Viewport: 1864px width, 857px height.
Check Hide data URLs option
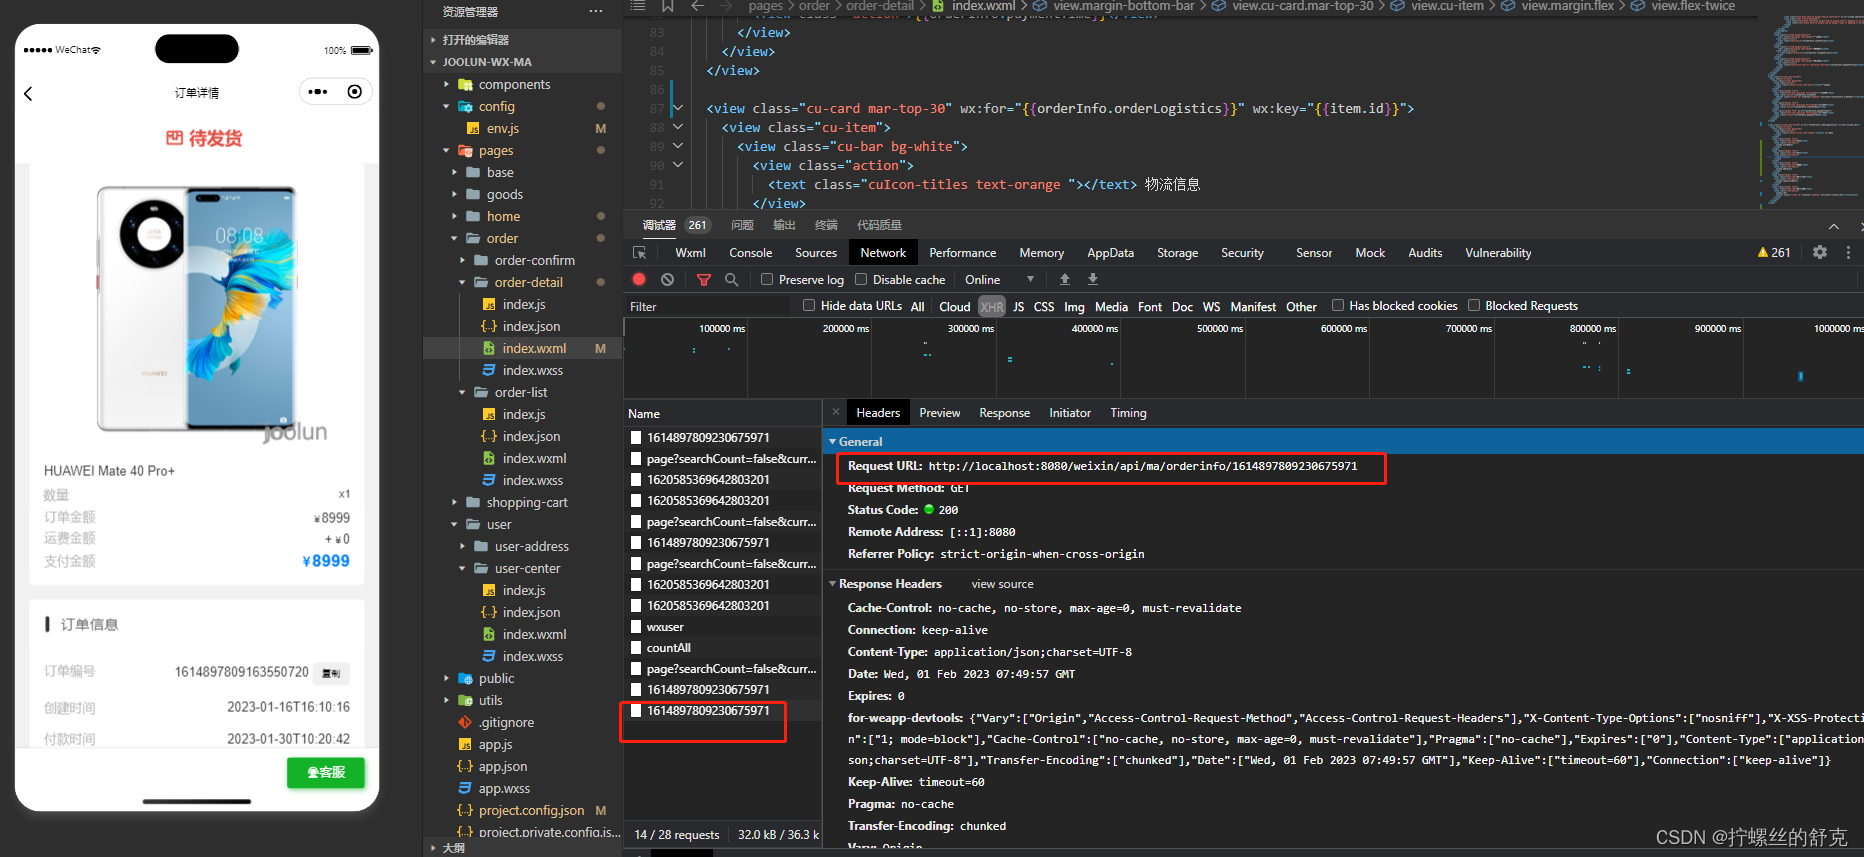click(x=809, y=306)
